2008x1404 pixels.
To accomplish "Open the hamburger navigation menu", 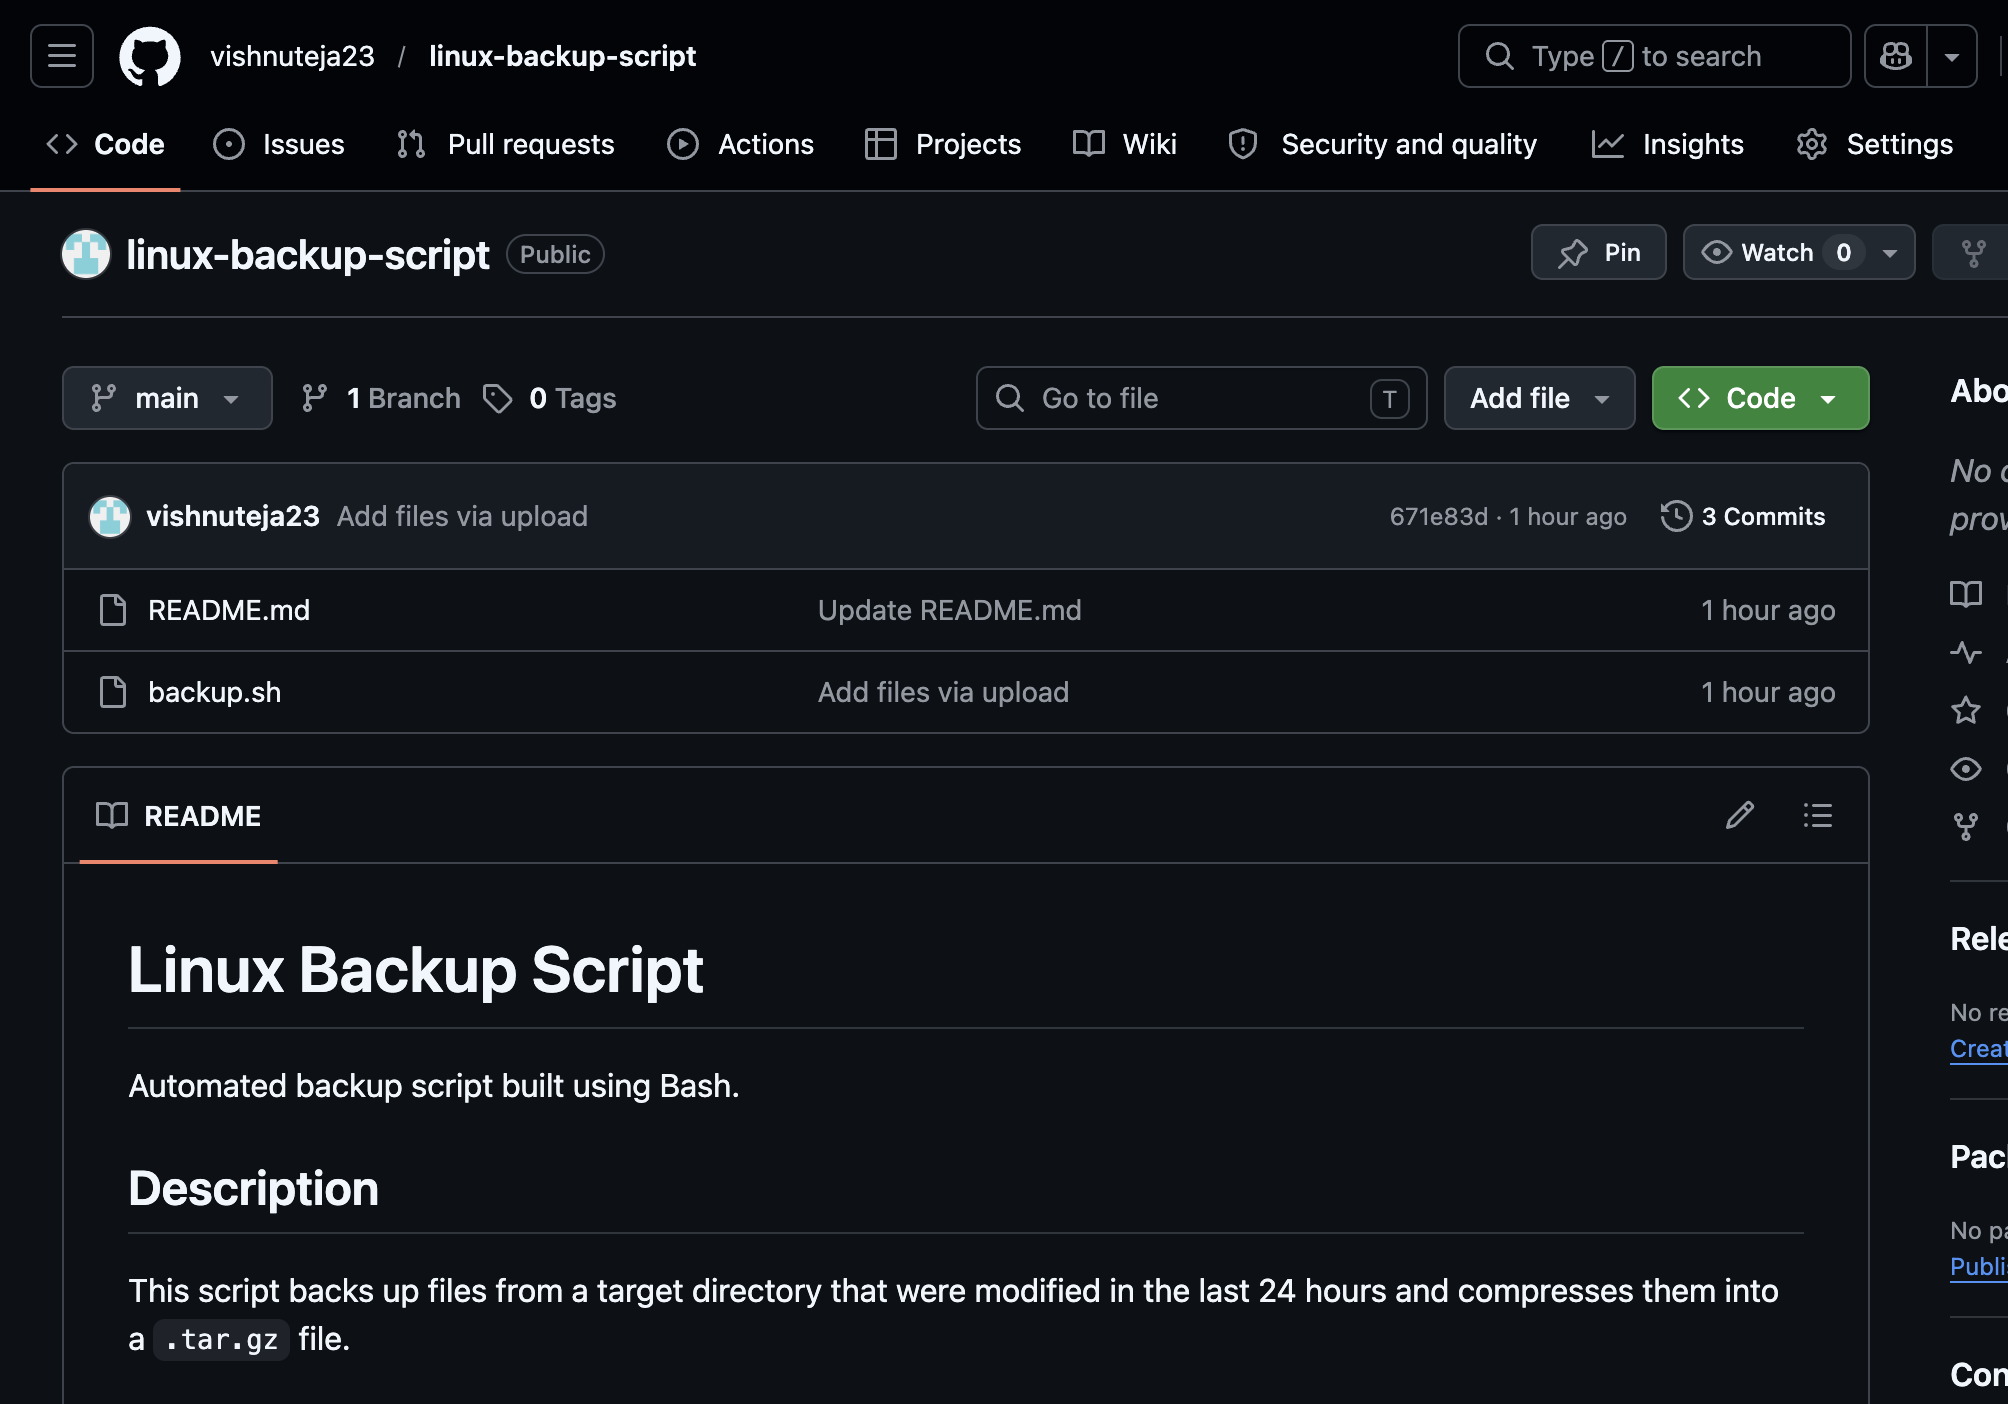I will pos(62,57).
